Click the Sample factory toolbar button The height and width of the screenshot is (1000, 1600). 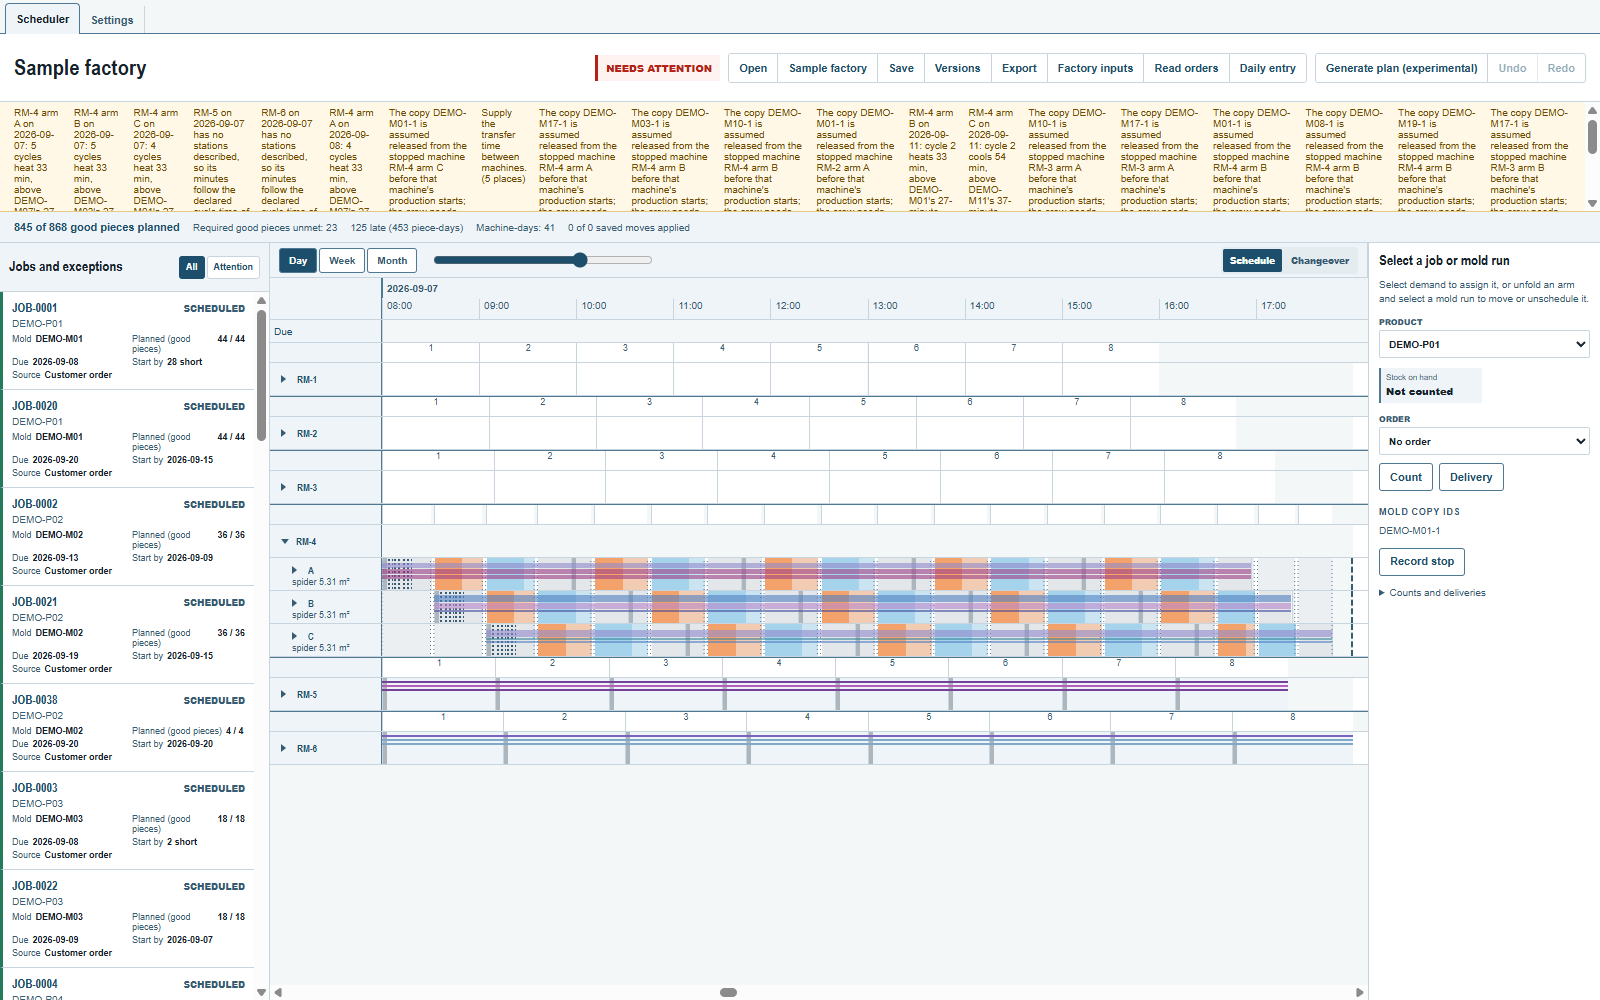tap(828, 68)
